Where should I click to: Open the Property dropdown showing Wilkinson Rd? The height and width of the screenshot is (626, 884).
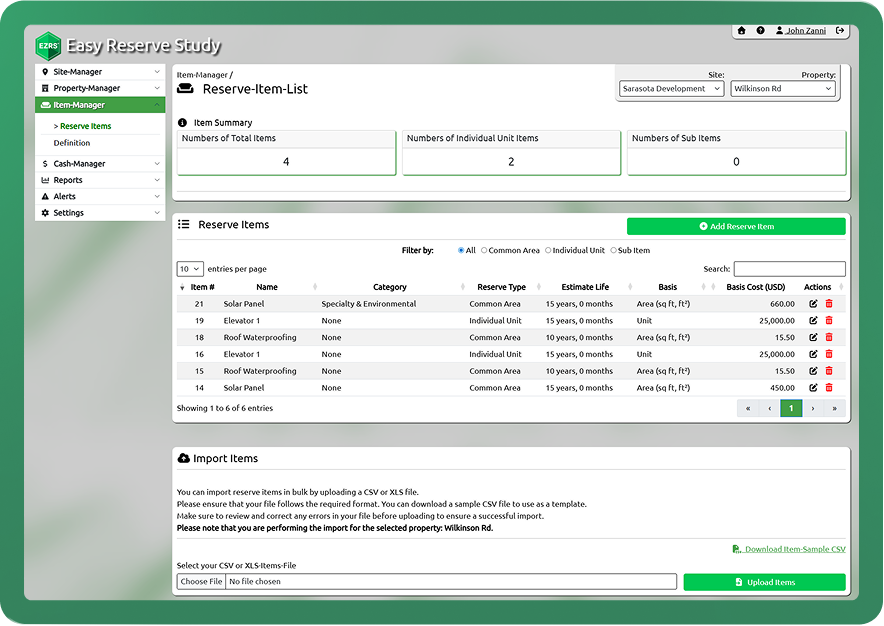pyautogui.click(x=782, y=89)
